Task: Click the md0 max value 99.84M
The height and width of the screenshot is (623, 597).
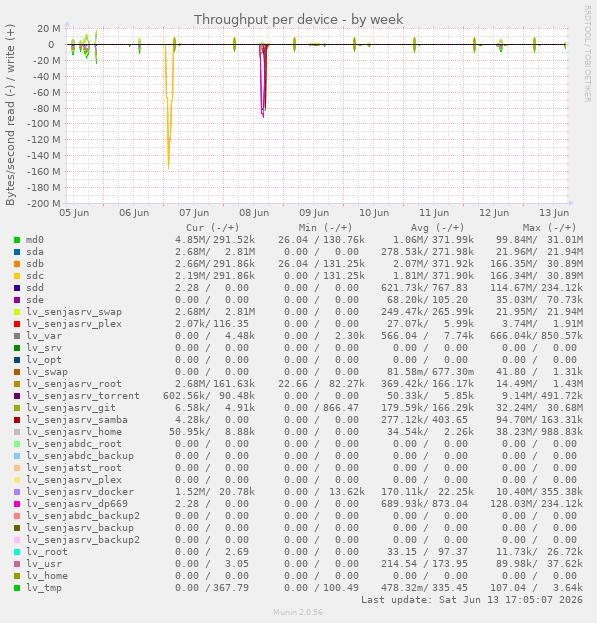Action: [x=516, y=240]
